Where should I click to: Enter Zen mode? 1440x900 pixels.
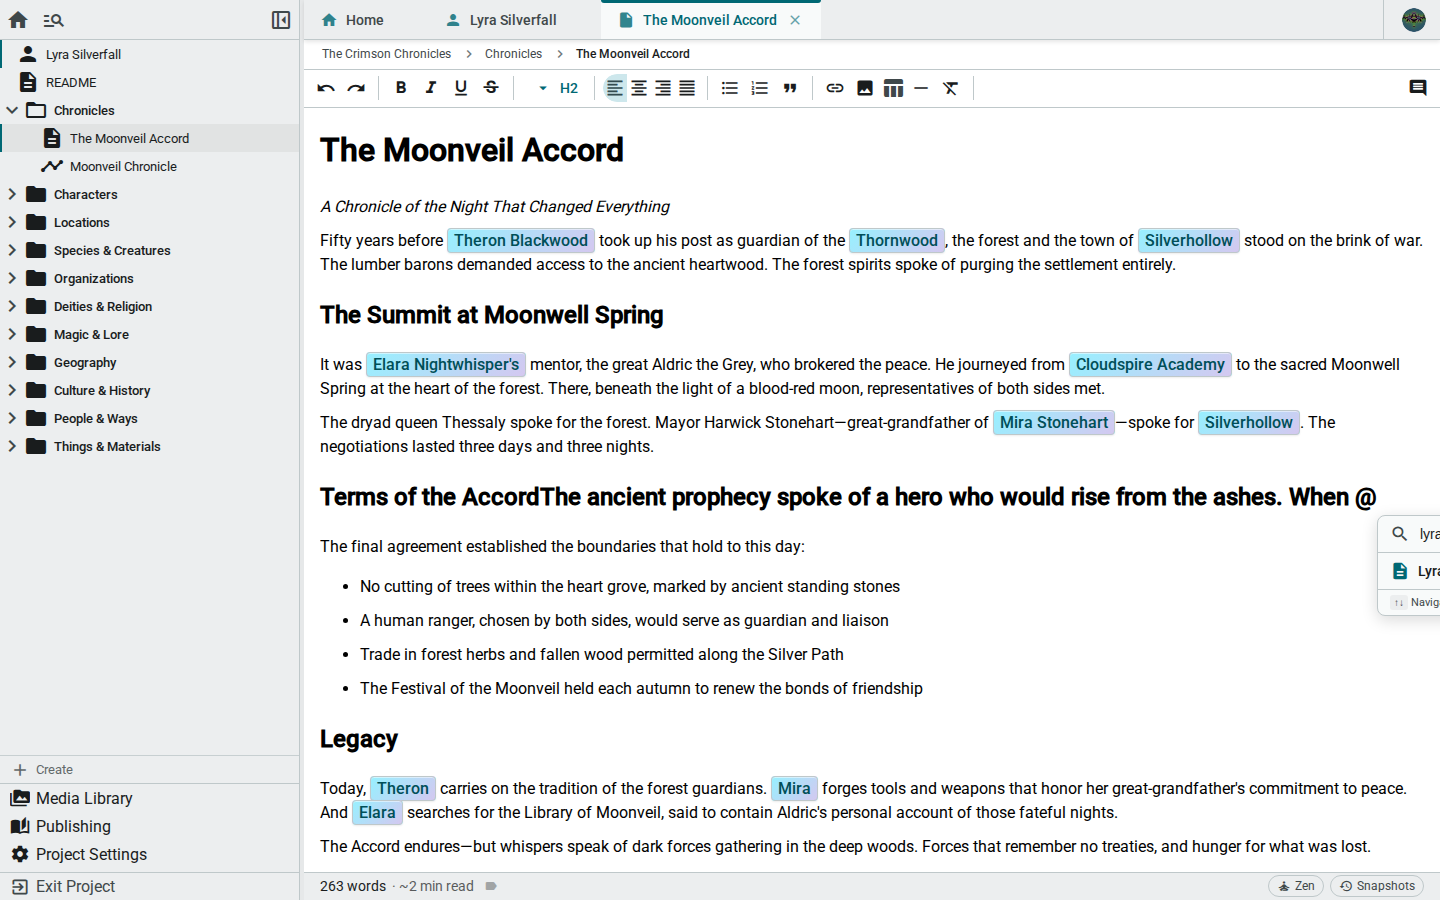tap(1296, 886)
